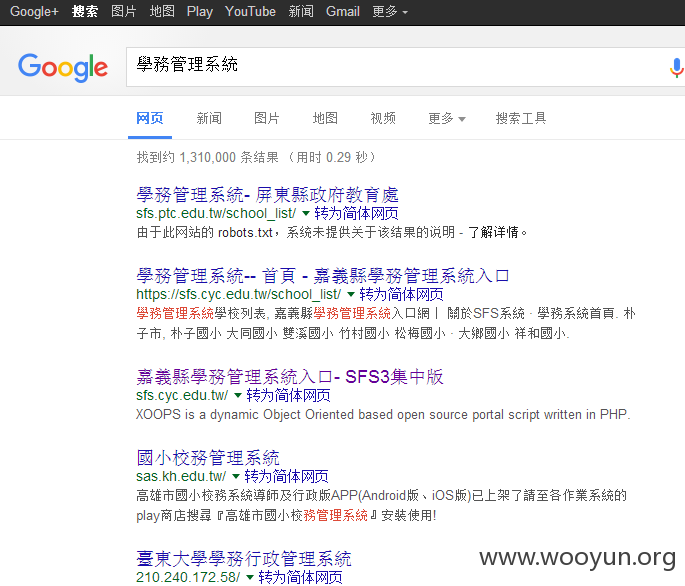Open result 學務管理系統-- 首頁 - 嘉義縣學務管理系統入口

click(x=323, y=275)
